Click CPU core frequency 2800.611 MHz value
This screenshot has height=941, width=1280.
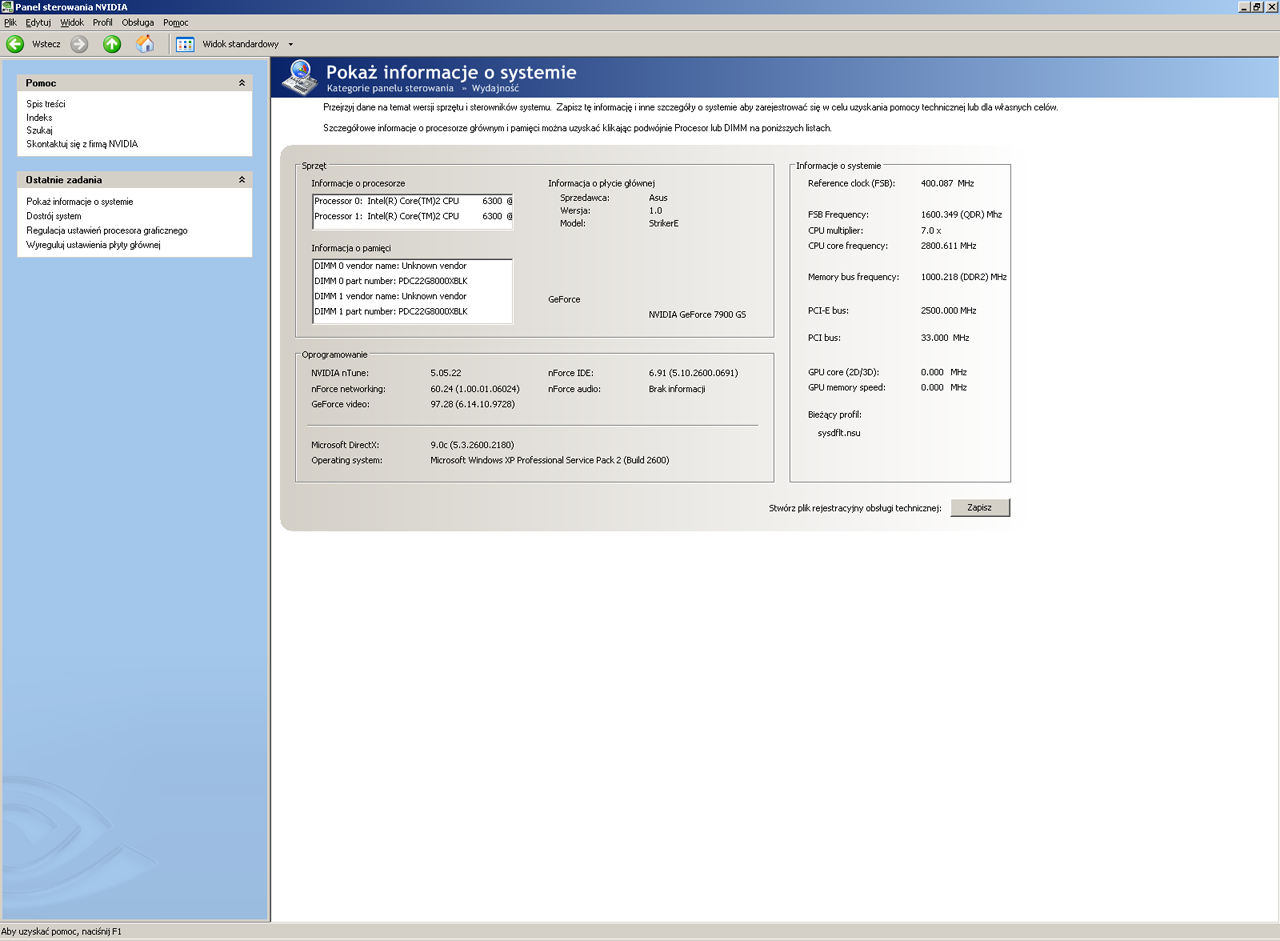(949, 246)
